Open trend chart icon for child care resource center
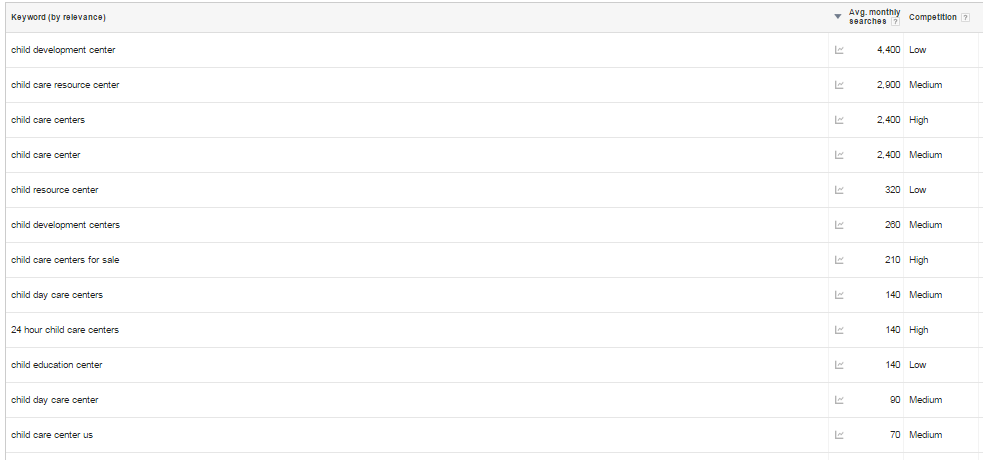Image resolution: width=983 pixels, height=460 pixels. (x=839, y=85)
